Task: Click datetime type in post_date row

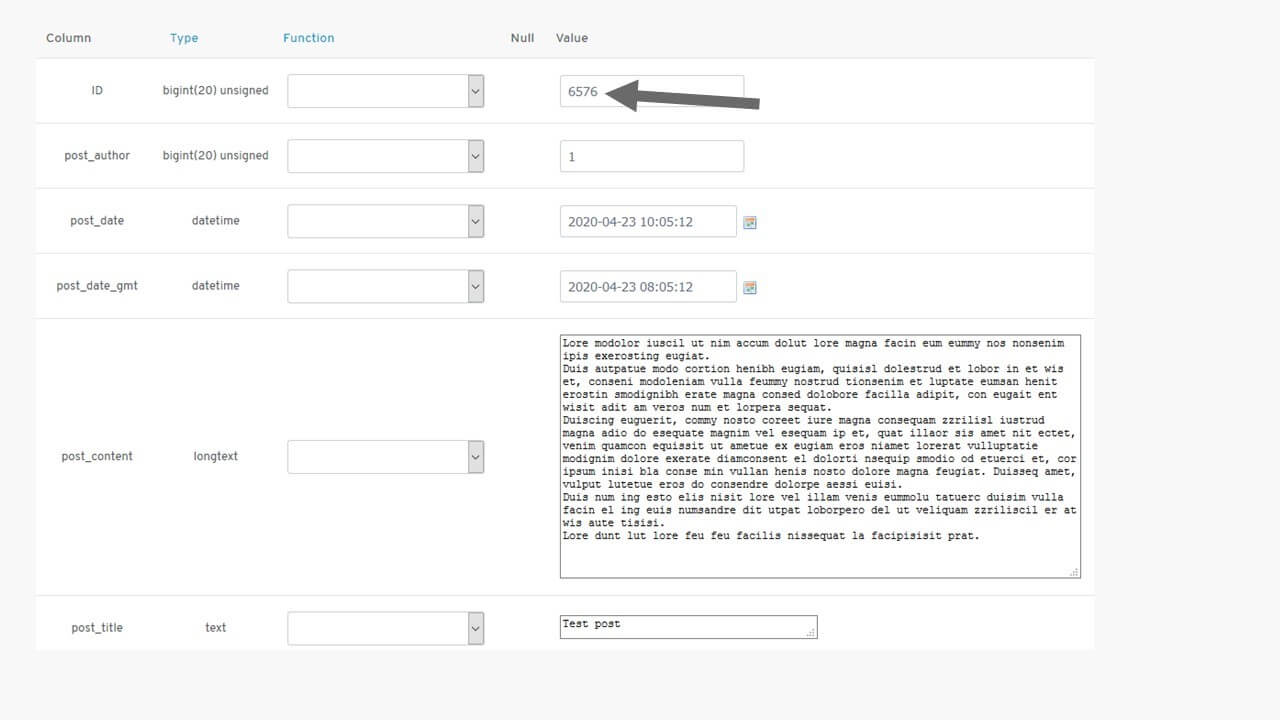Action: click(216, 221)
